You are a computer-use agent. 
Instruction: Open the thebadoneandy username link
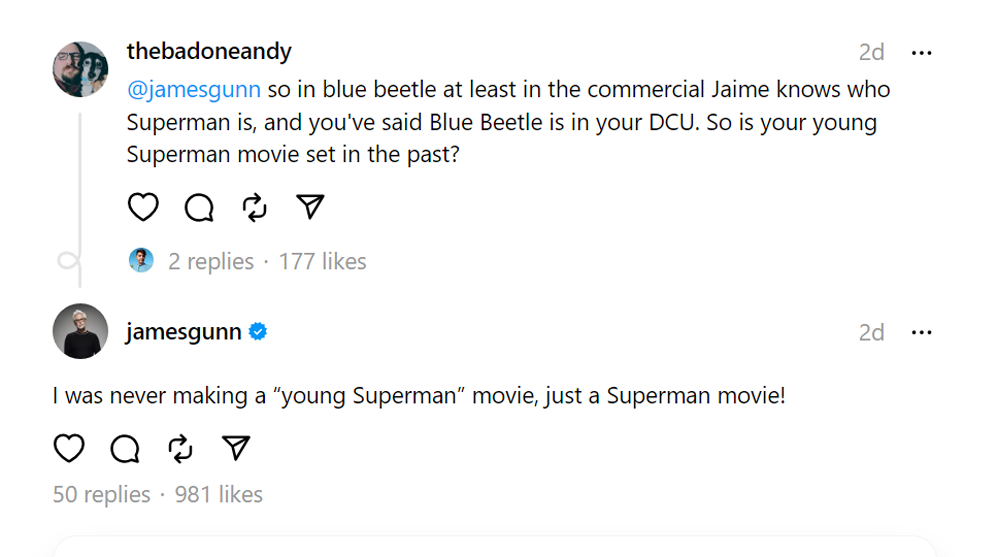pyautogui.click(x=209, y=51)
